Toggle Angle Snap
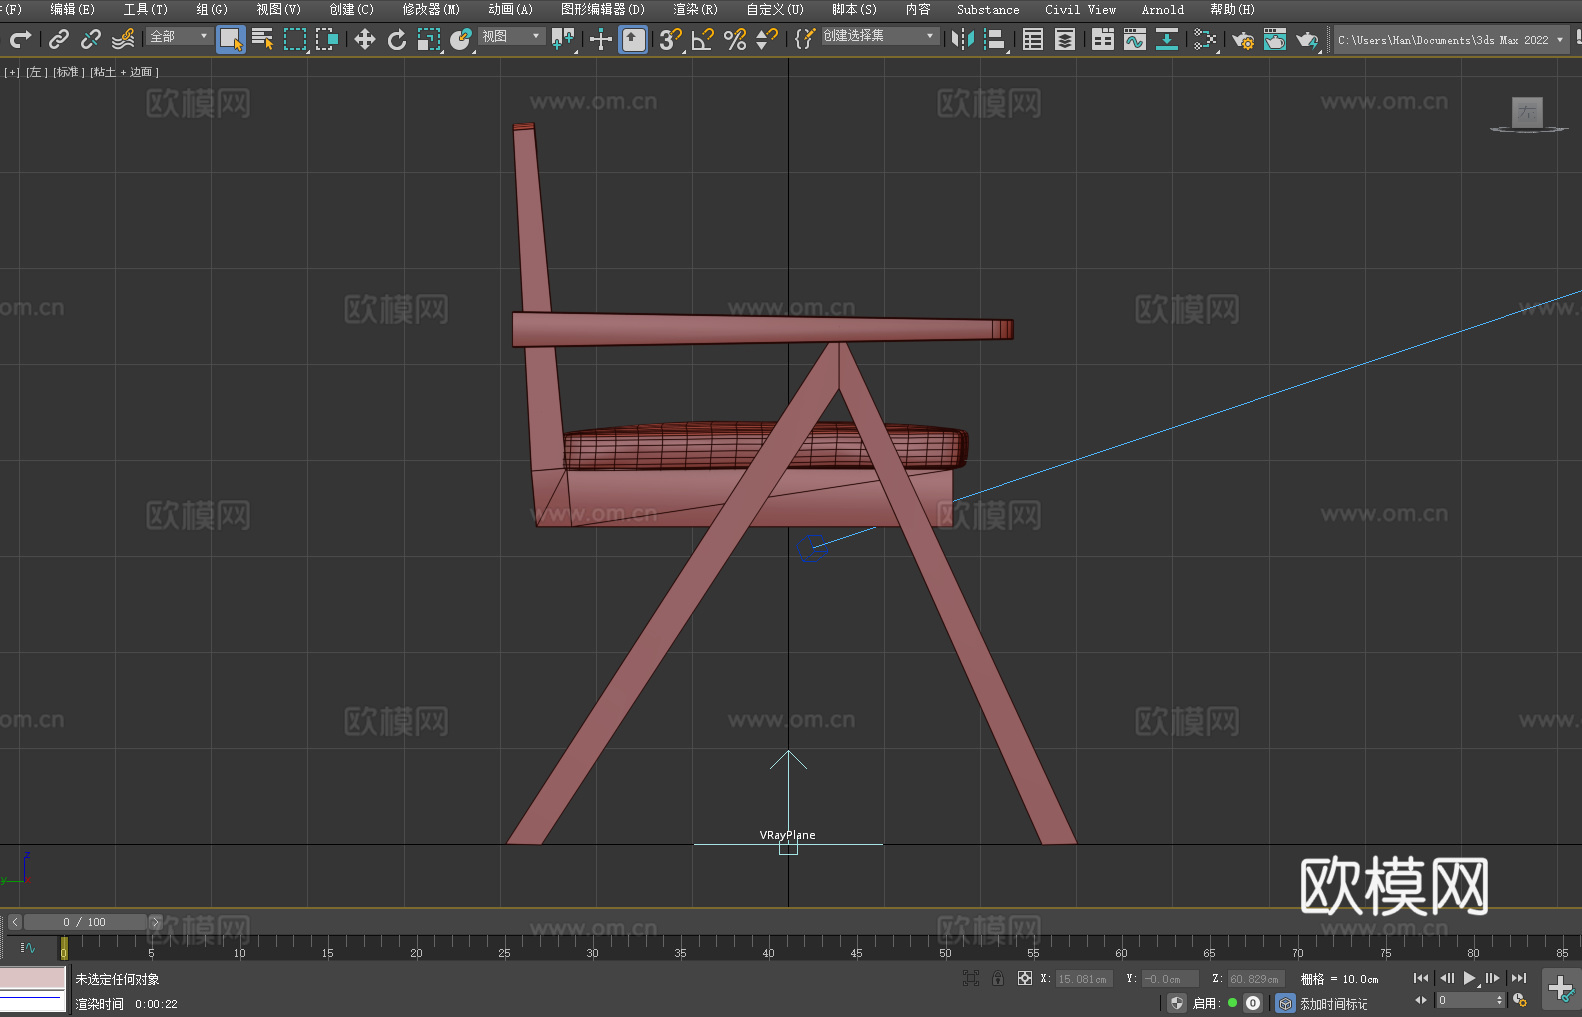Viewport: 1582px width, 1017px height. (703, 39)
